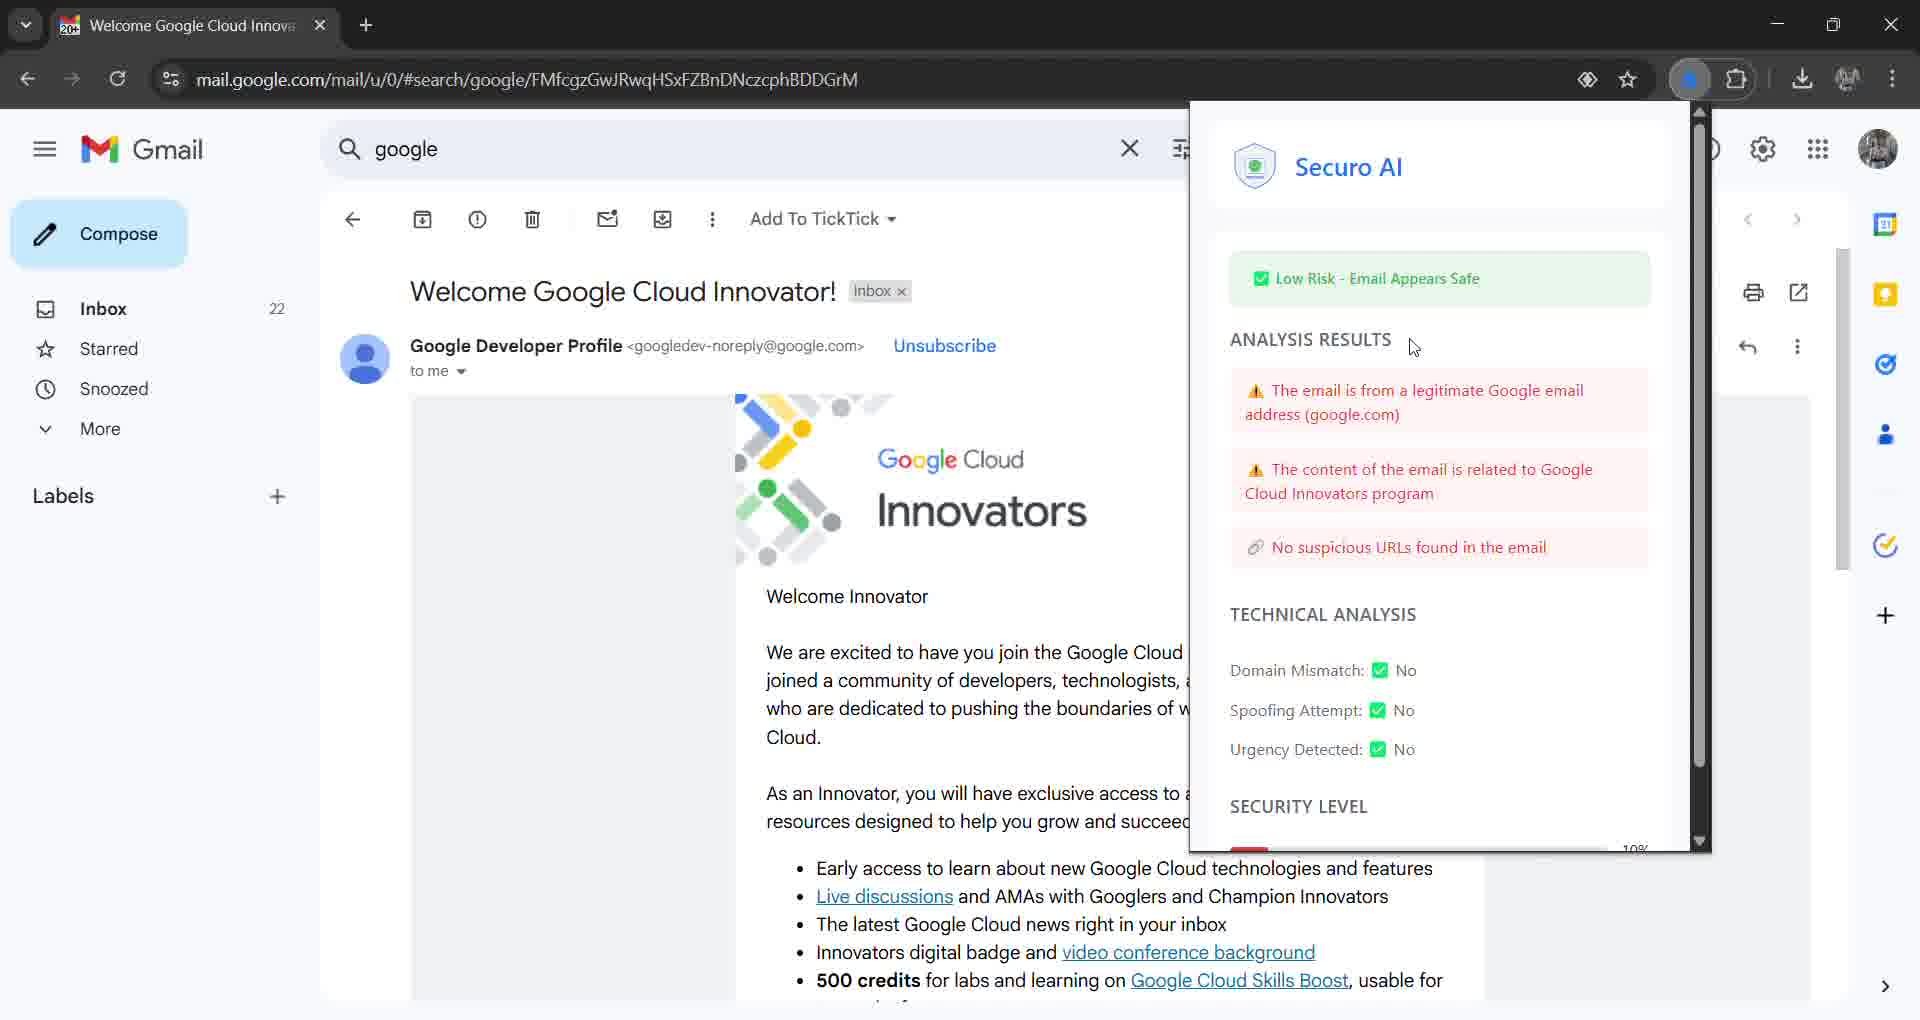Open Gmail main menu hamburger icon

[44, 150]
